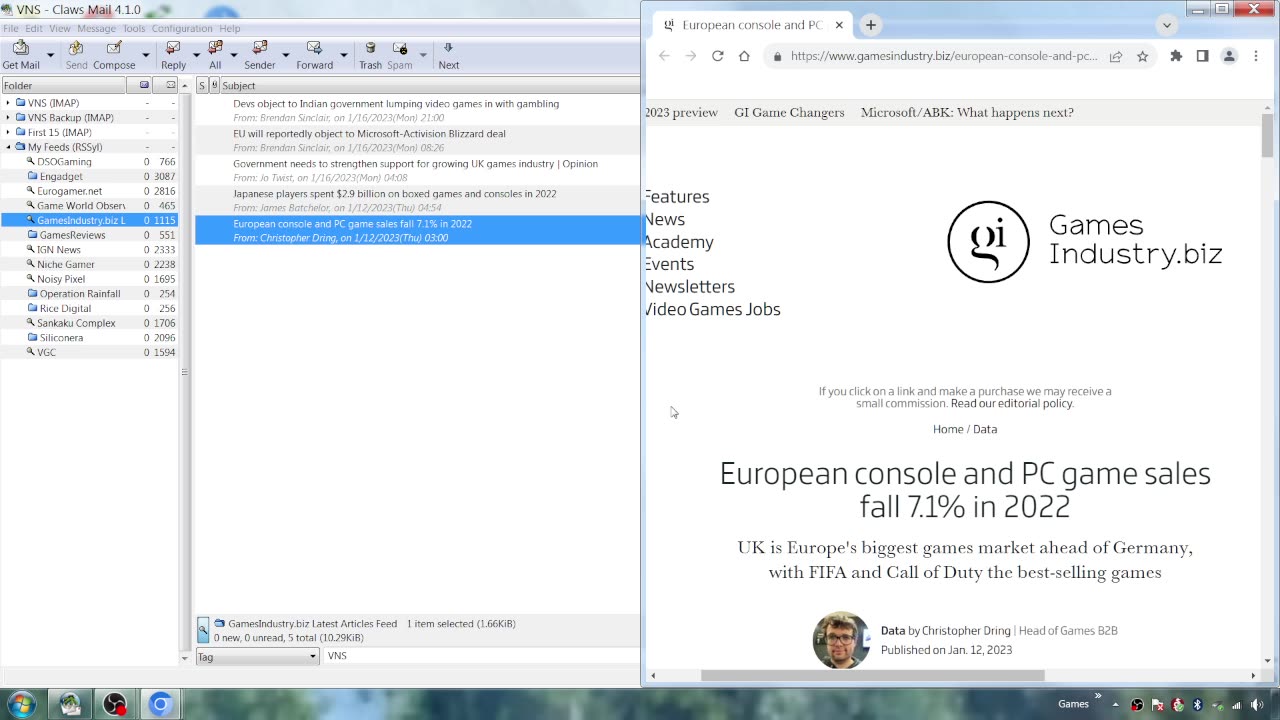Select the Sankaku Complex feed
This screenshot has height=720, width=1280.
(x=76, y=323)
